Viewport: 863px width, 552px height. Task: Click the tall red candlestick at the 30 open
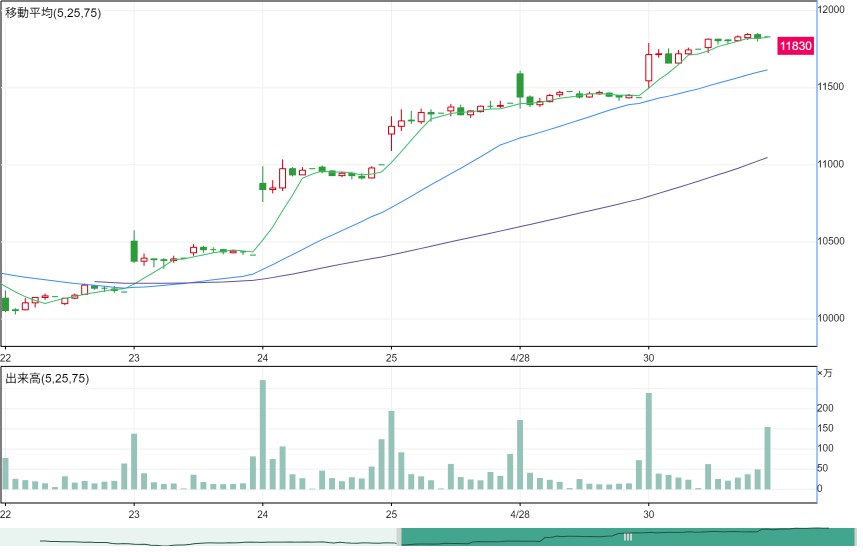649,67
